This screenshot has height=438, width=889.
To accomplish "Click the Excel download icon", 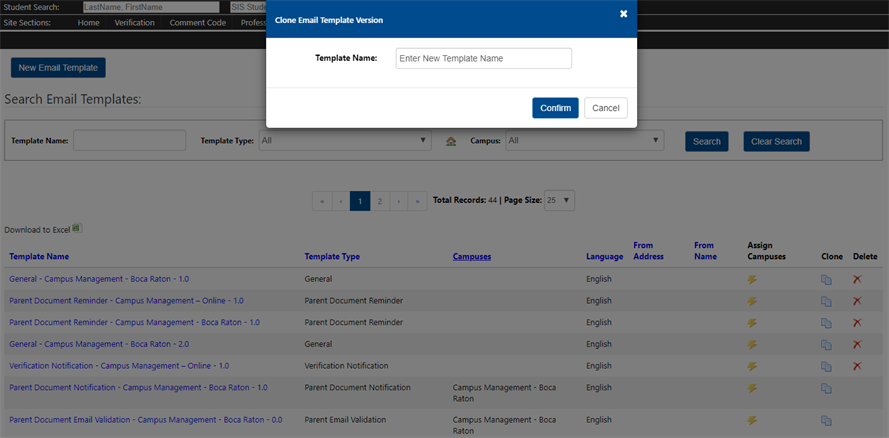I will tap(77, 228).
